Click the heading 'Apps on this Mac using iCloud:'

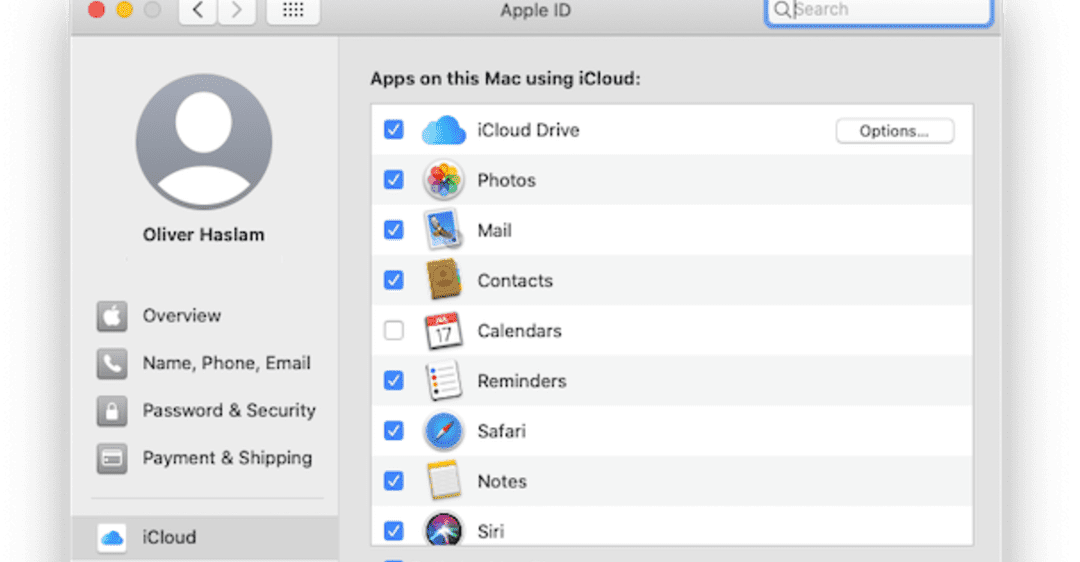tap(506, 79)
